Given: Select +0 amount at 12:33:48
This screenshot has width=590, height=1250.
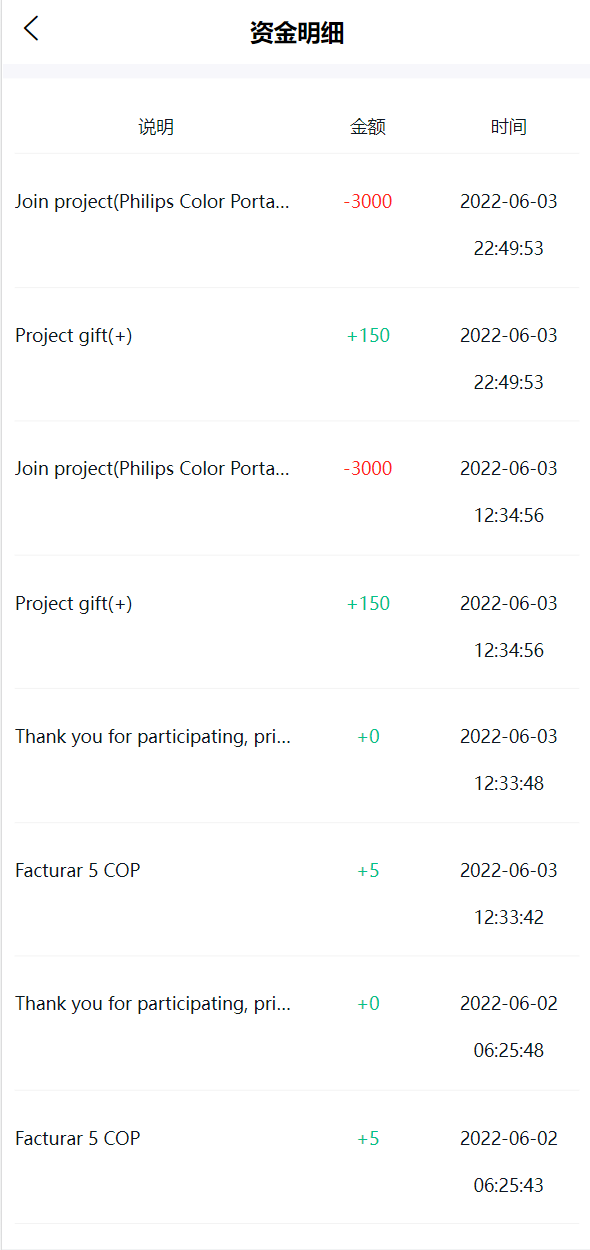Looking at the screenshot, I should 368,737.
